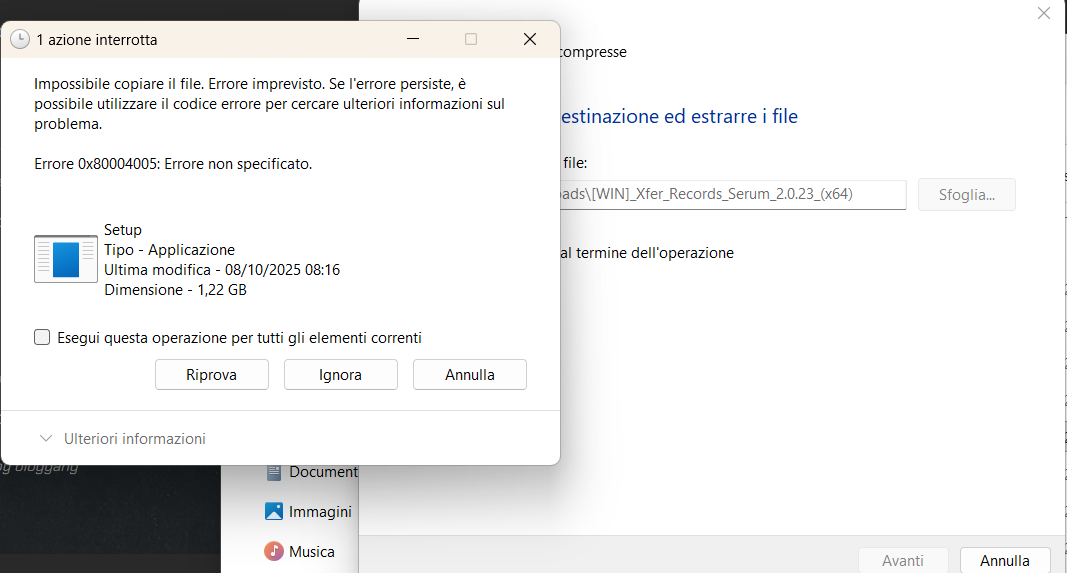Click the Musica music note icon

tap(274, 551)
